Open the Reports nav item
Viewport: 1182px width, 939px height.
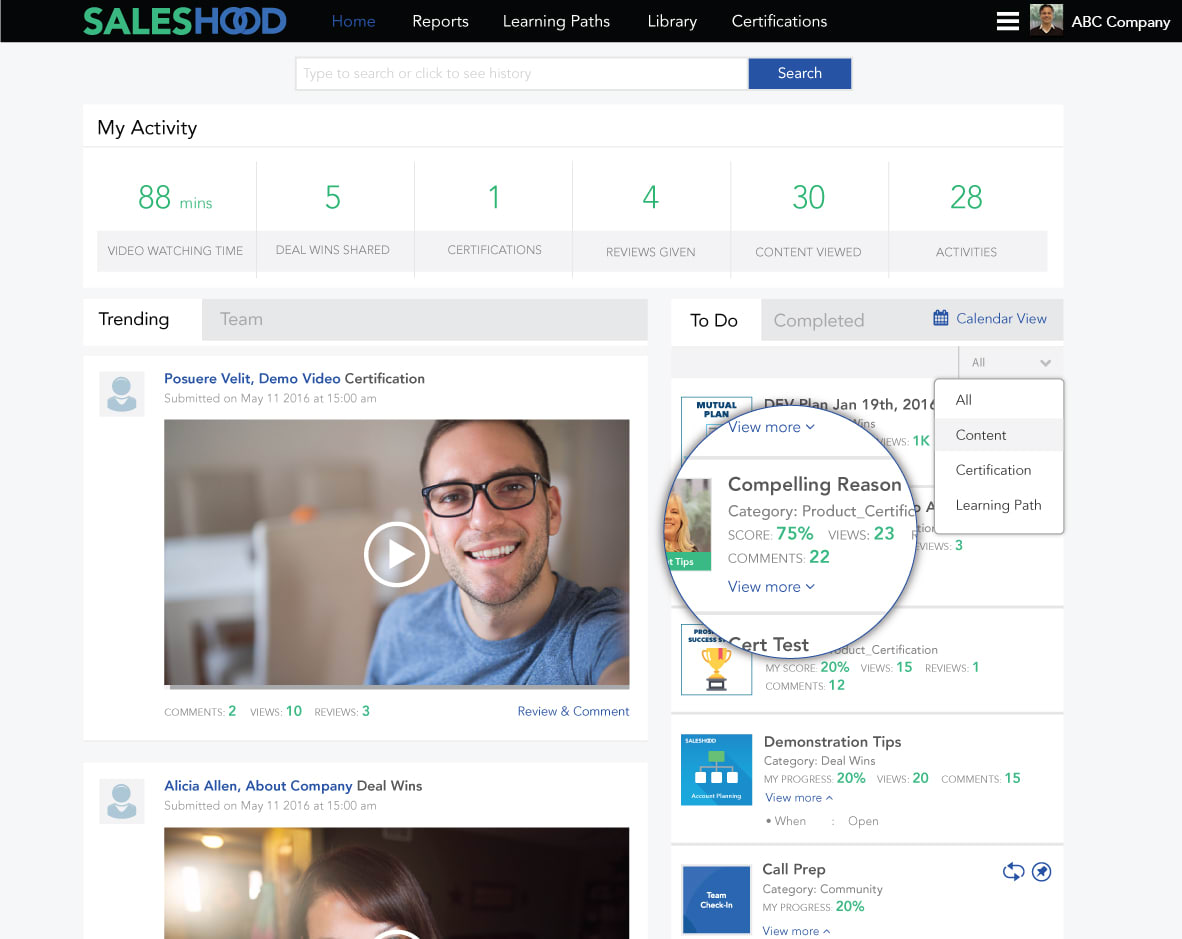click(440, 21)
